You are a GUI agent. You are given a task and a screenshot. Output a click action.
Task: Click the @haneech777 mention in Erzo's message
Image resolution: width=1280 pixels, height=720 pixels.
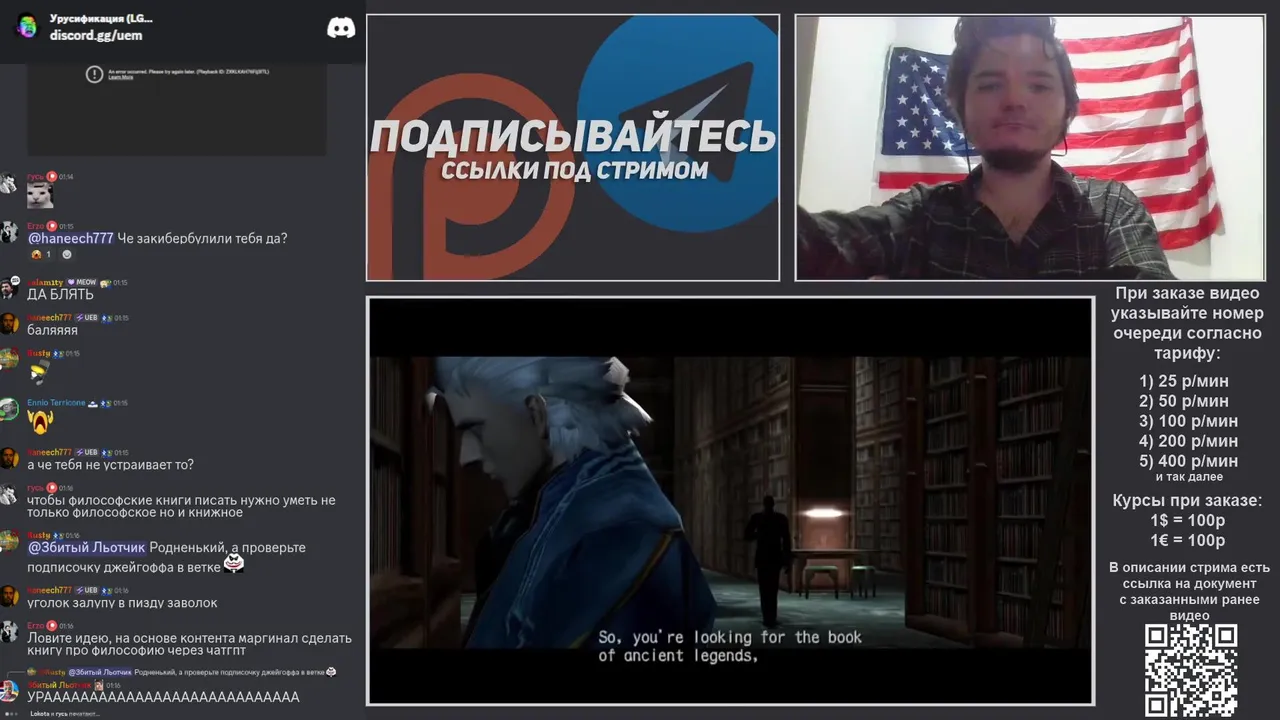(70, 239)
